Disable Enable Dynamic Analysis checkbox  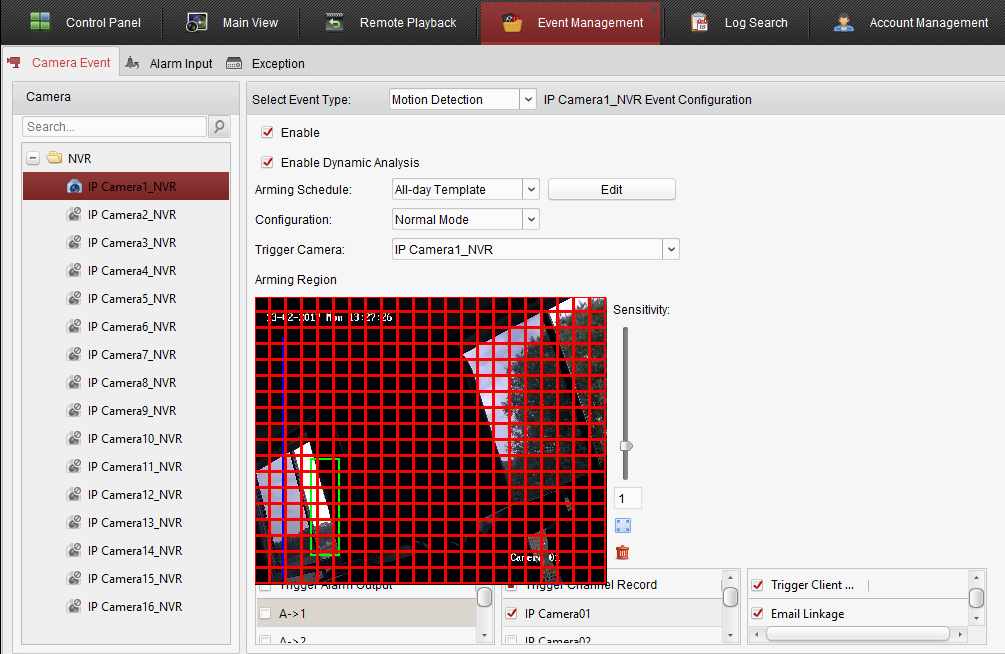pyautogui.click(x=267, y=162)
